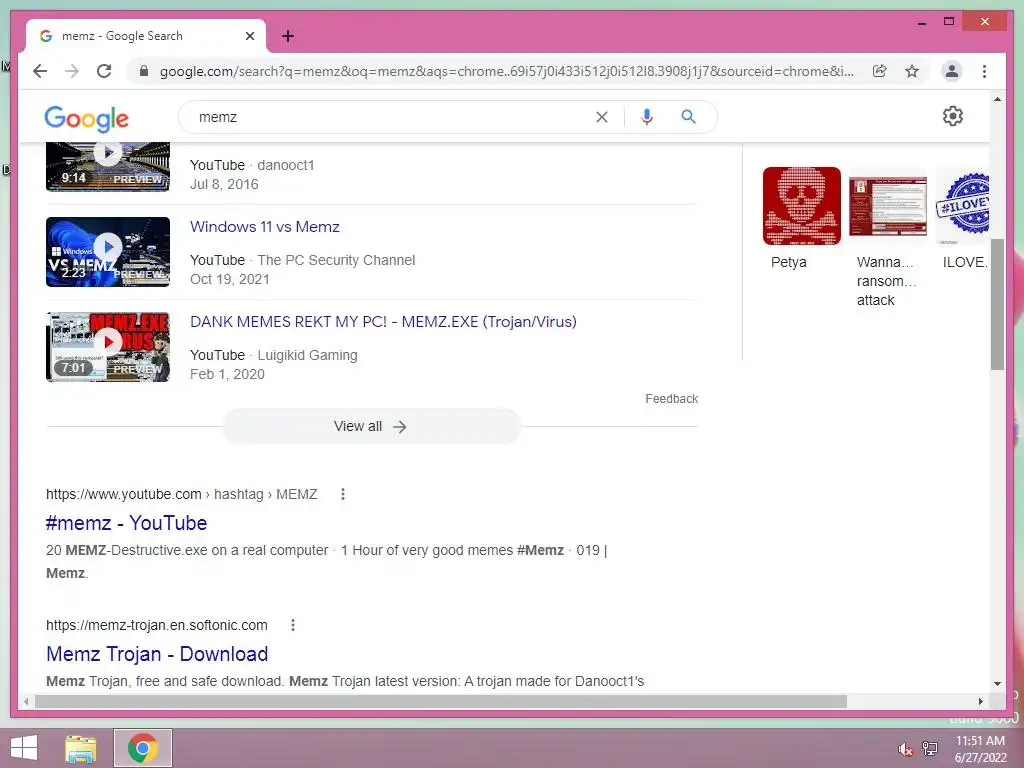Screen dimensions: 1024x768
Task: Open the #memz - YouTube result
Action: tap(126, 523)
